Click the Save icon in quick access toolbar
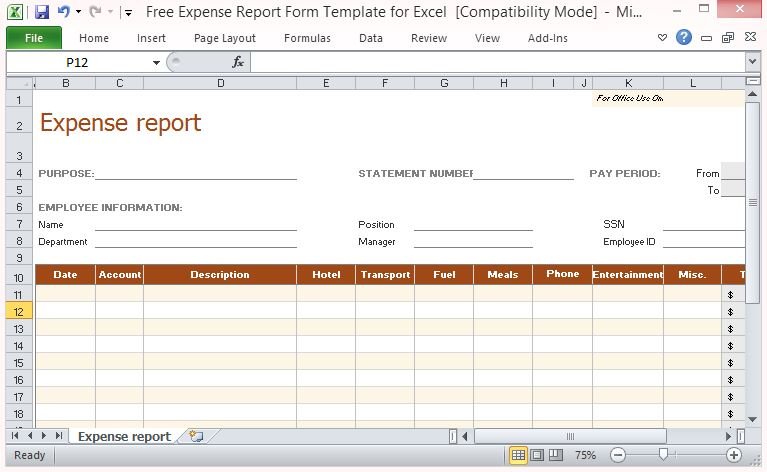 point(41,13)
